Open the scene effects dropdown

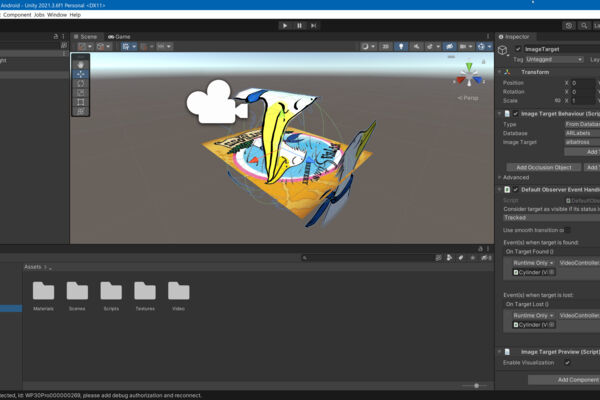433,46
